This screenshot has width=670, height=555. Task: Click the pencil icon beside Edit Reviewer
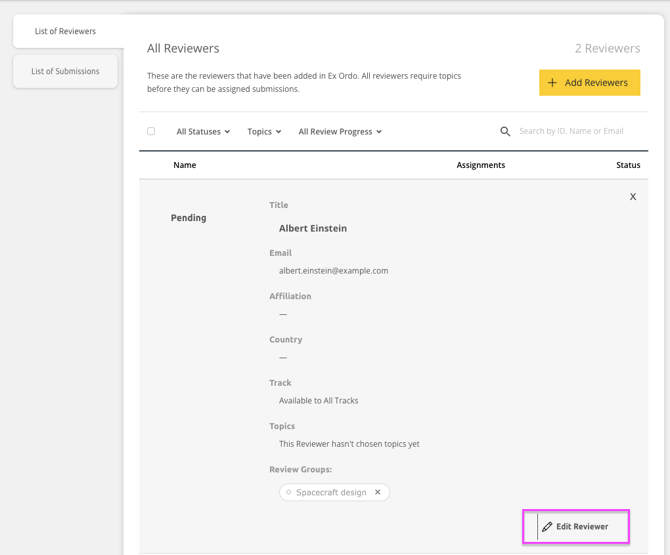pos(547,527)
